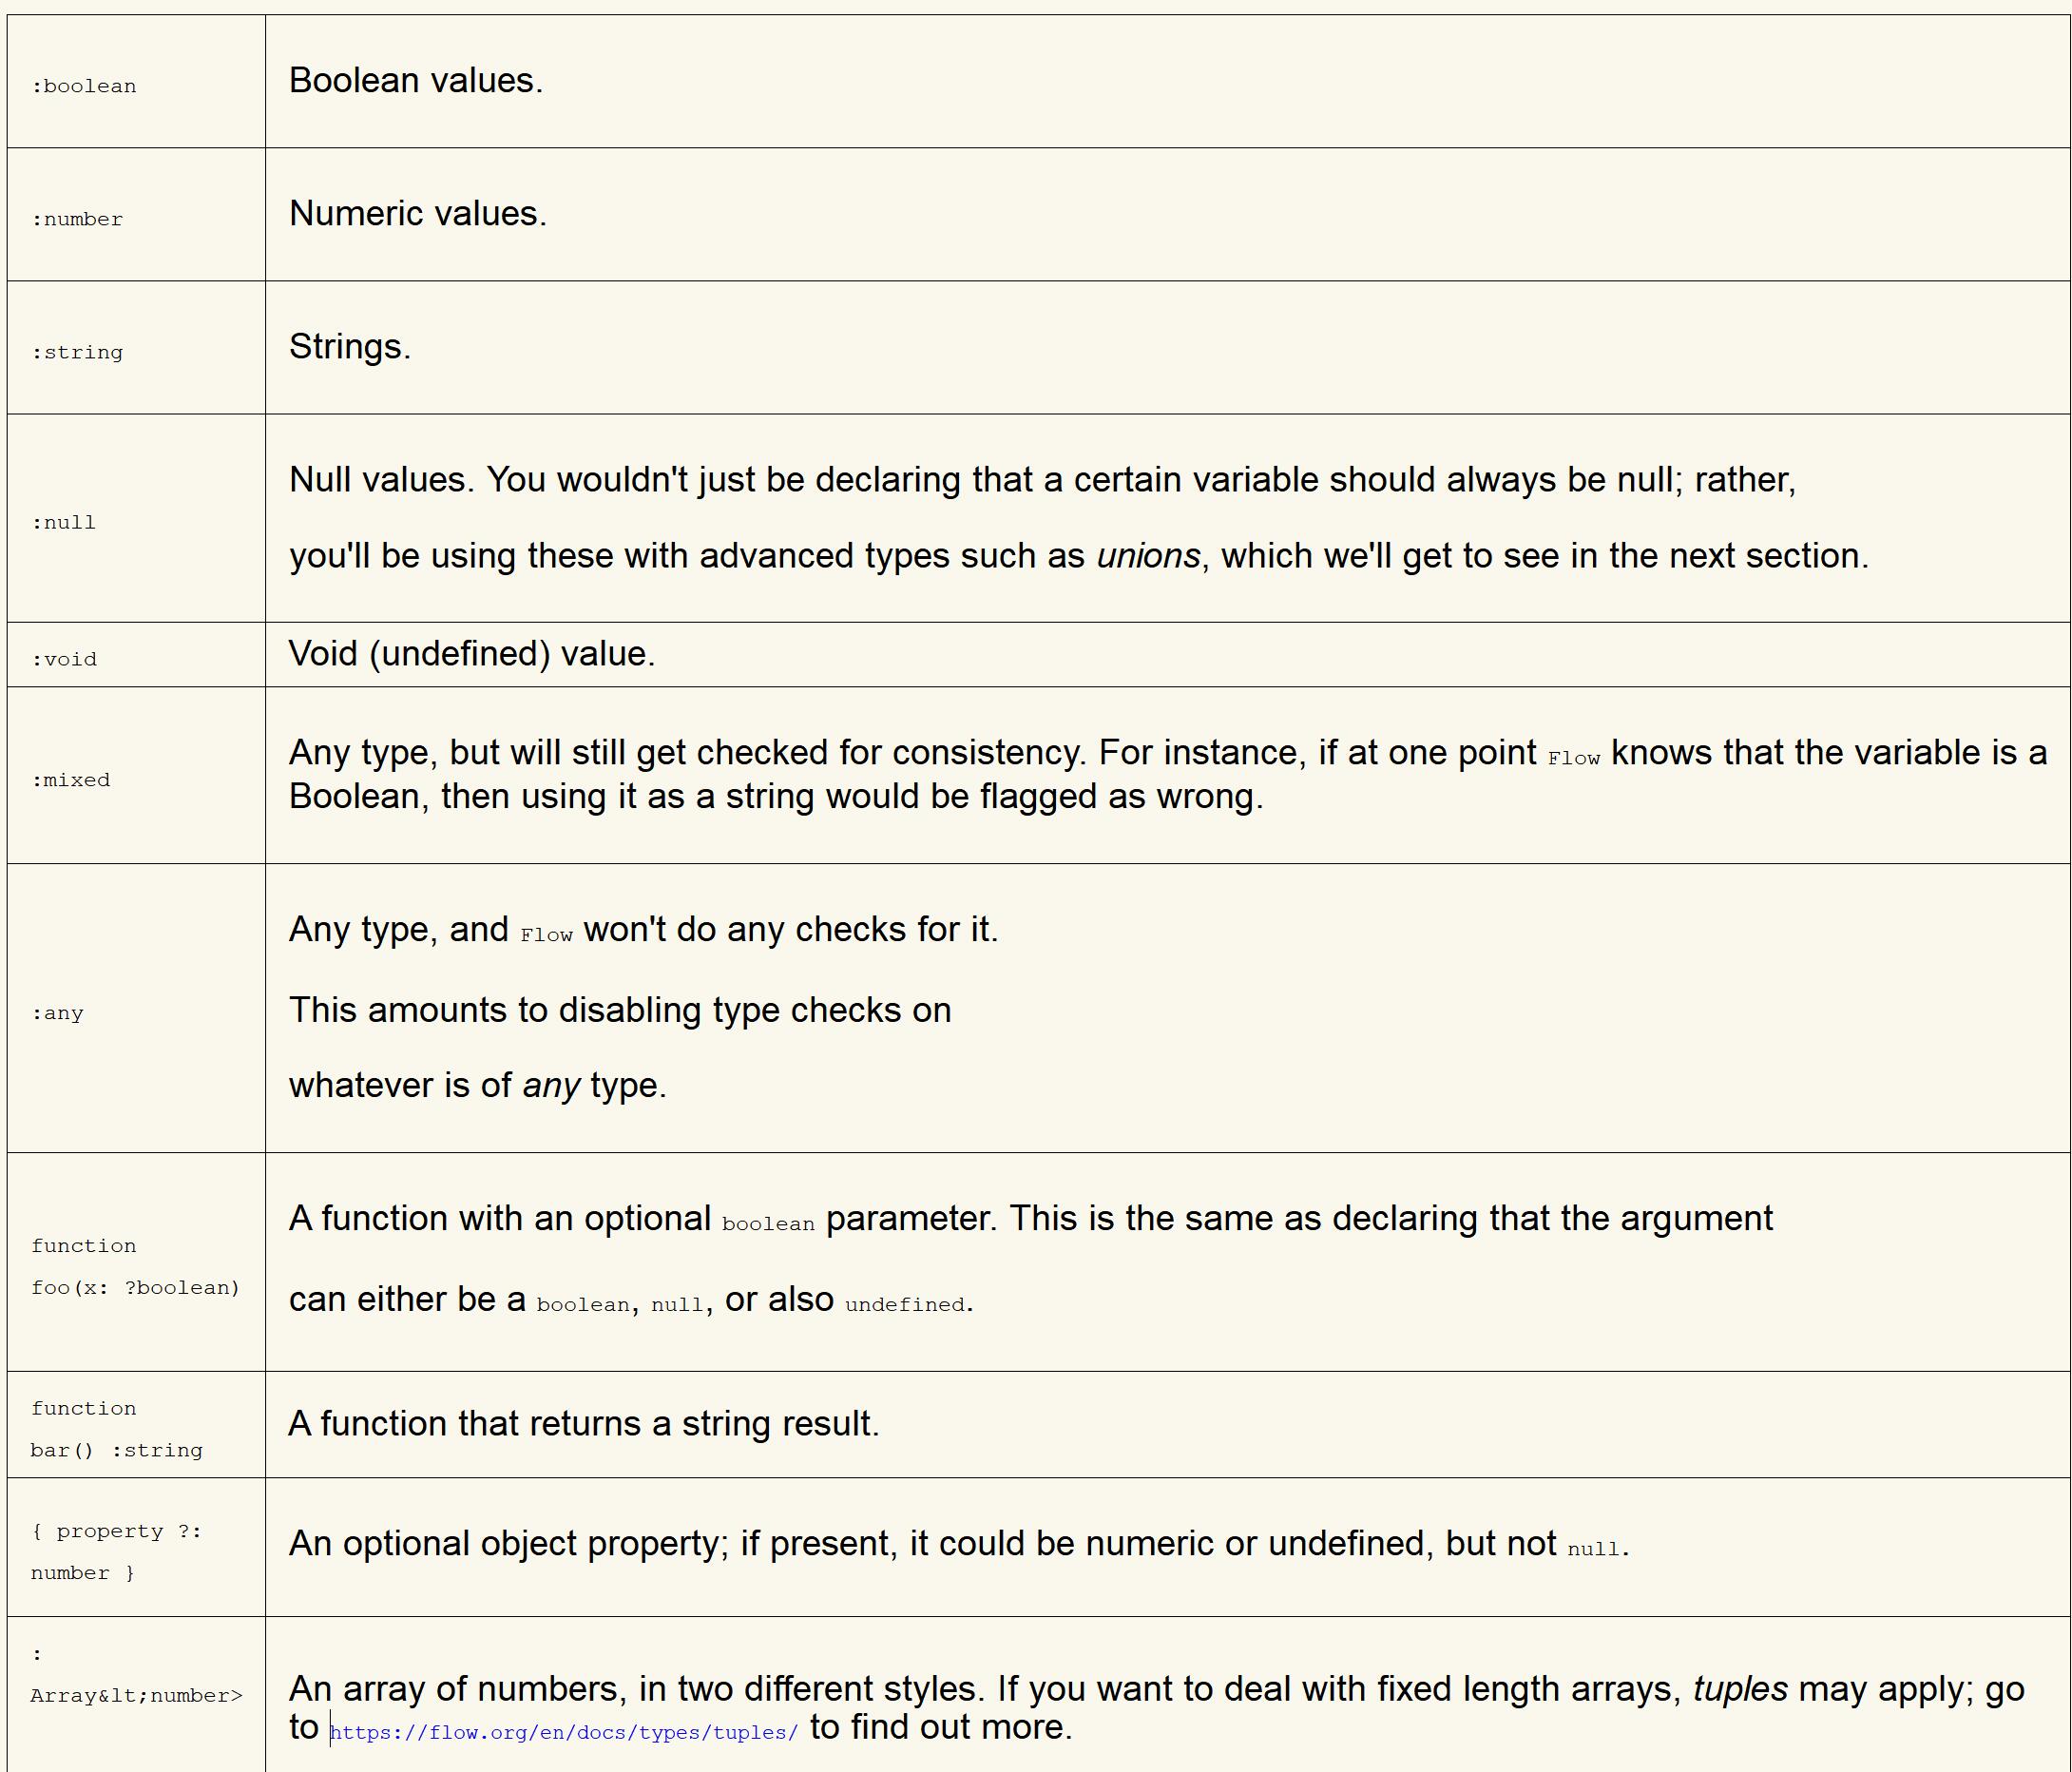Select the :string type code cell
This screenshot has height=1772, width=2072.
click(x=77, y=352)
